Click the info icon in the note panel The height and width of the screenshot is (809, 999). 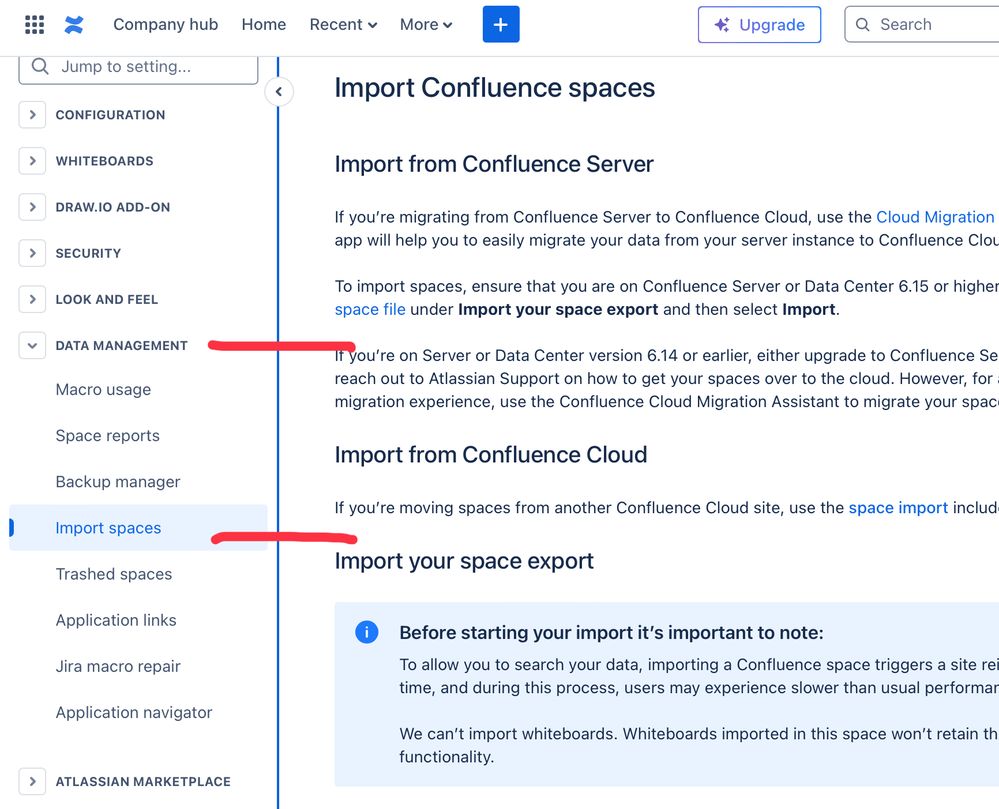pyautogui.click(x=366, y=632)
